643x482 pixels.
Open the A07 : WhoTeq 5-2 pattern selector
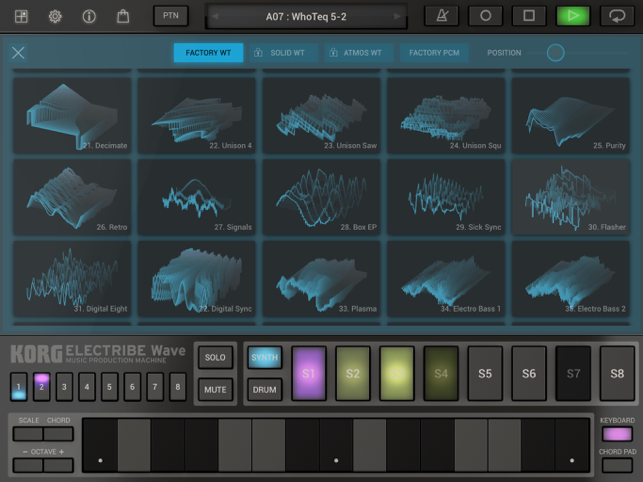pyautogui.click(x=307, y=17)
